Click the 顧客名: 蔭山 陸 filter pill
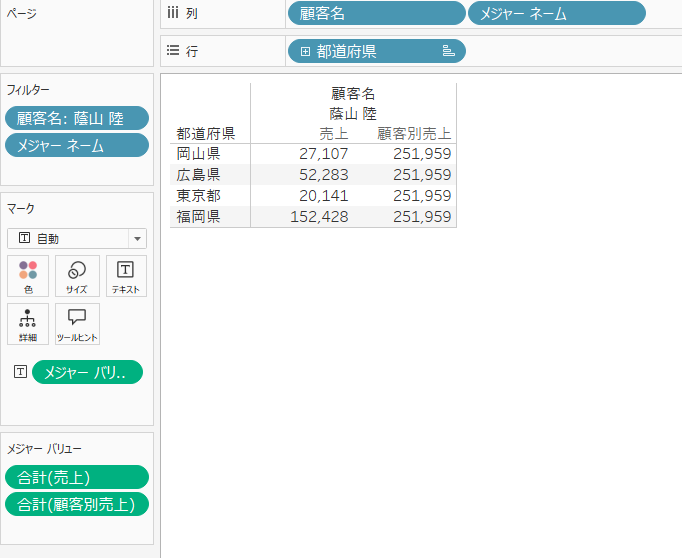 coord(77,118)
